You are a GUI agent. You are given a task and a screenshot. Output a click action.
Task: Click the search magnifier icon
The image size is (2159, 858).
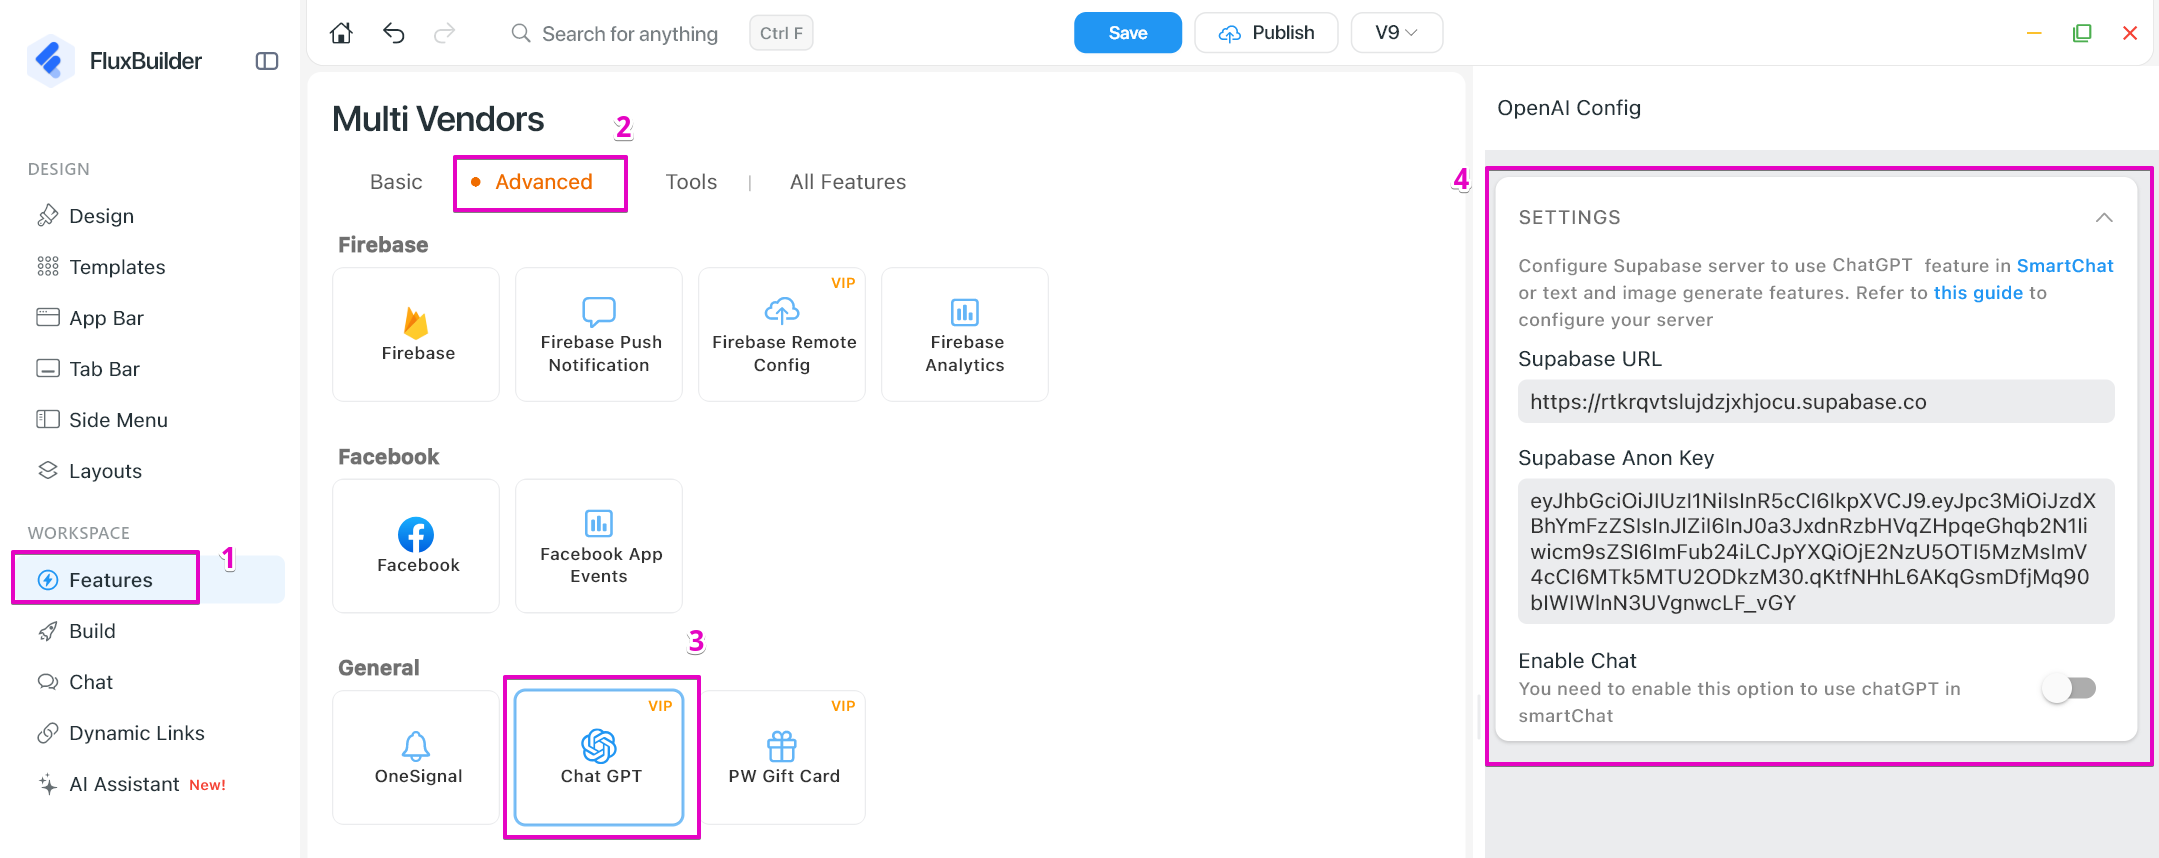521,33
